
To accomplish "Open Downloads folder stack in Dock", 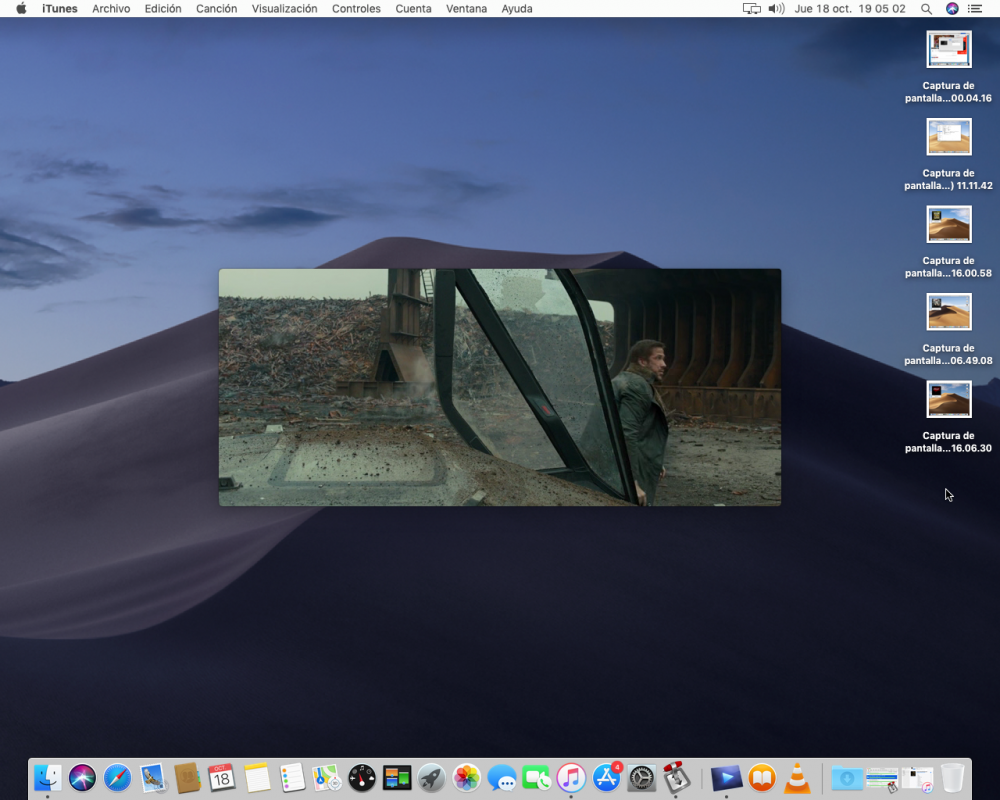I will point(847,778).
